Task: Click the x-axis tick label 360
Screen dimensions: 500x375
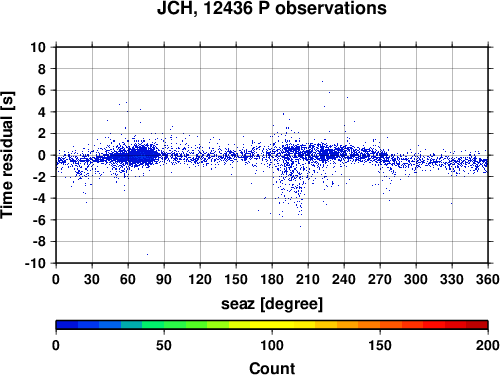Action: [x=487, y=279]
